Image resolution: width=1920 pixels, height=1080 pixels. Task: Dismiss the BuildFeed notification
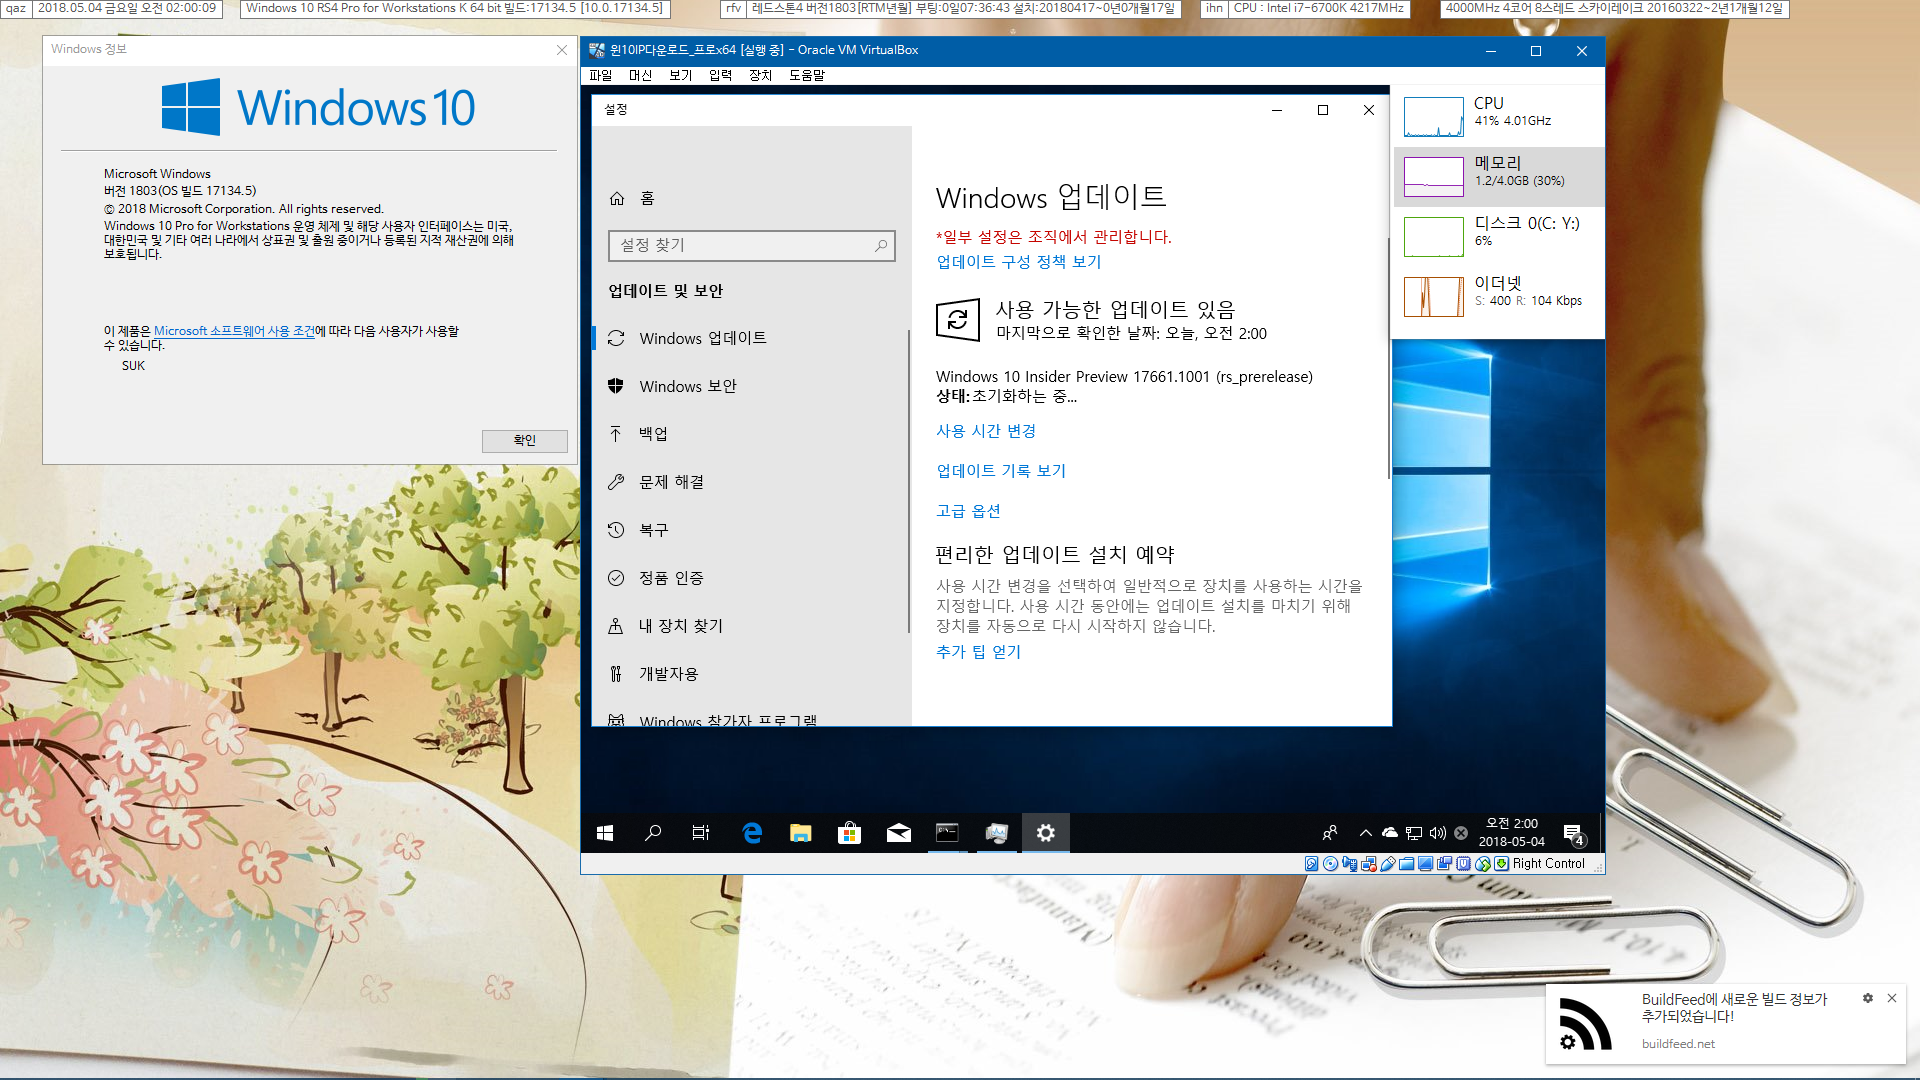pos(1892,998)
